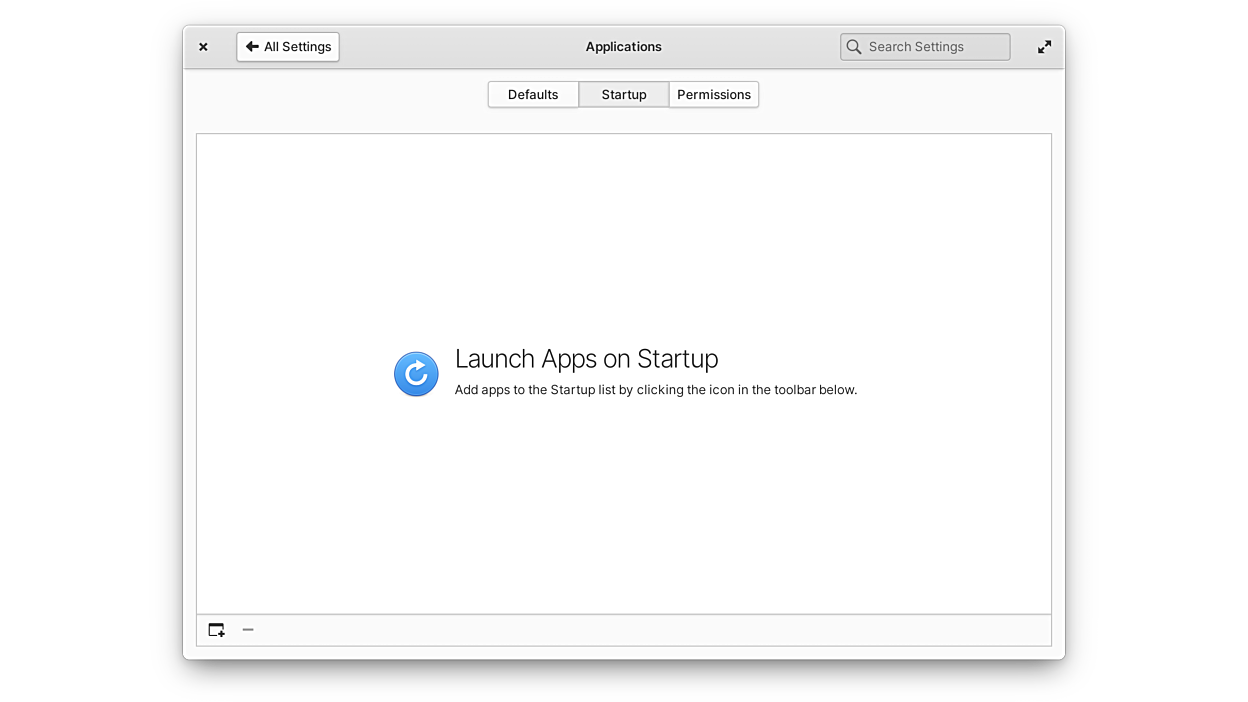Add a startup app using the toolbar icon

tap(216, 630)
